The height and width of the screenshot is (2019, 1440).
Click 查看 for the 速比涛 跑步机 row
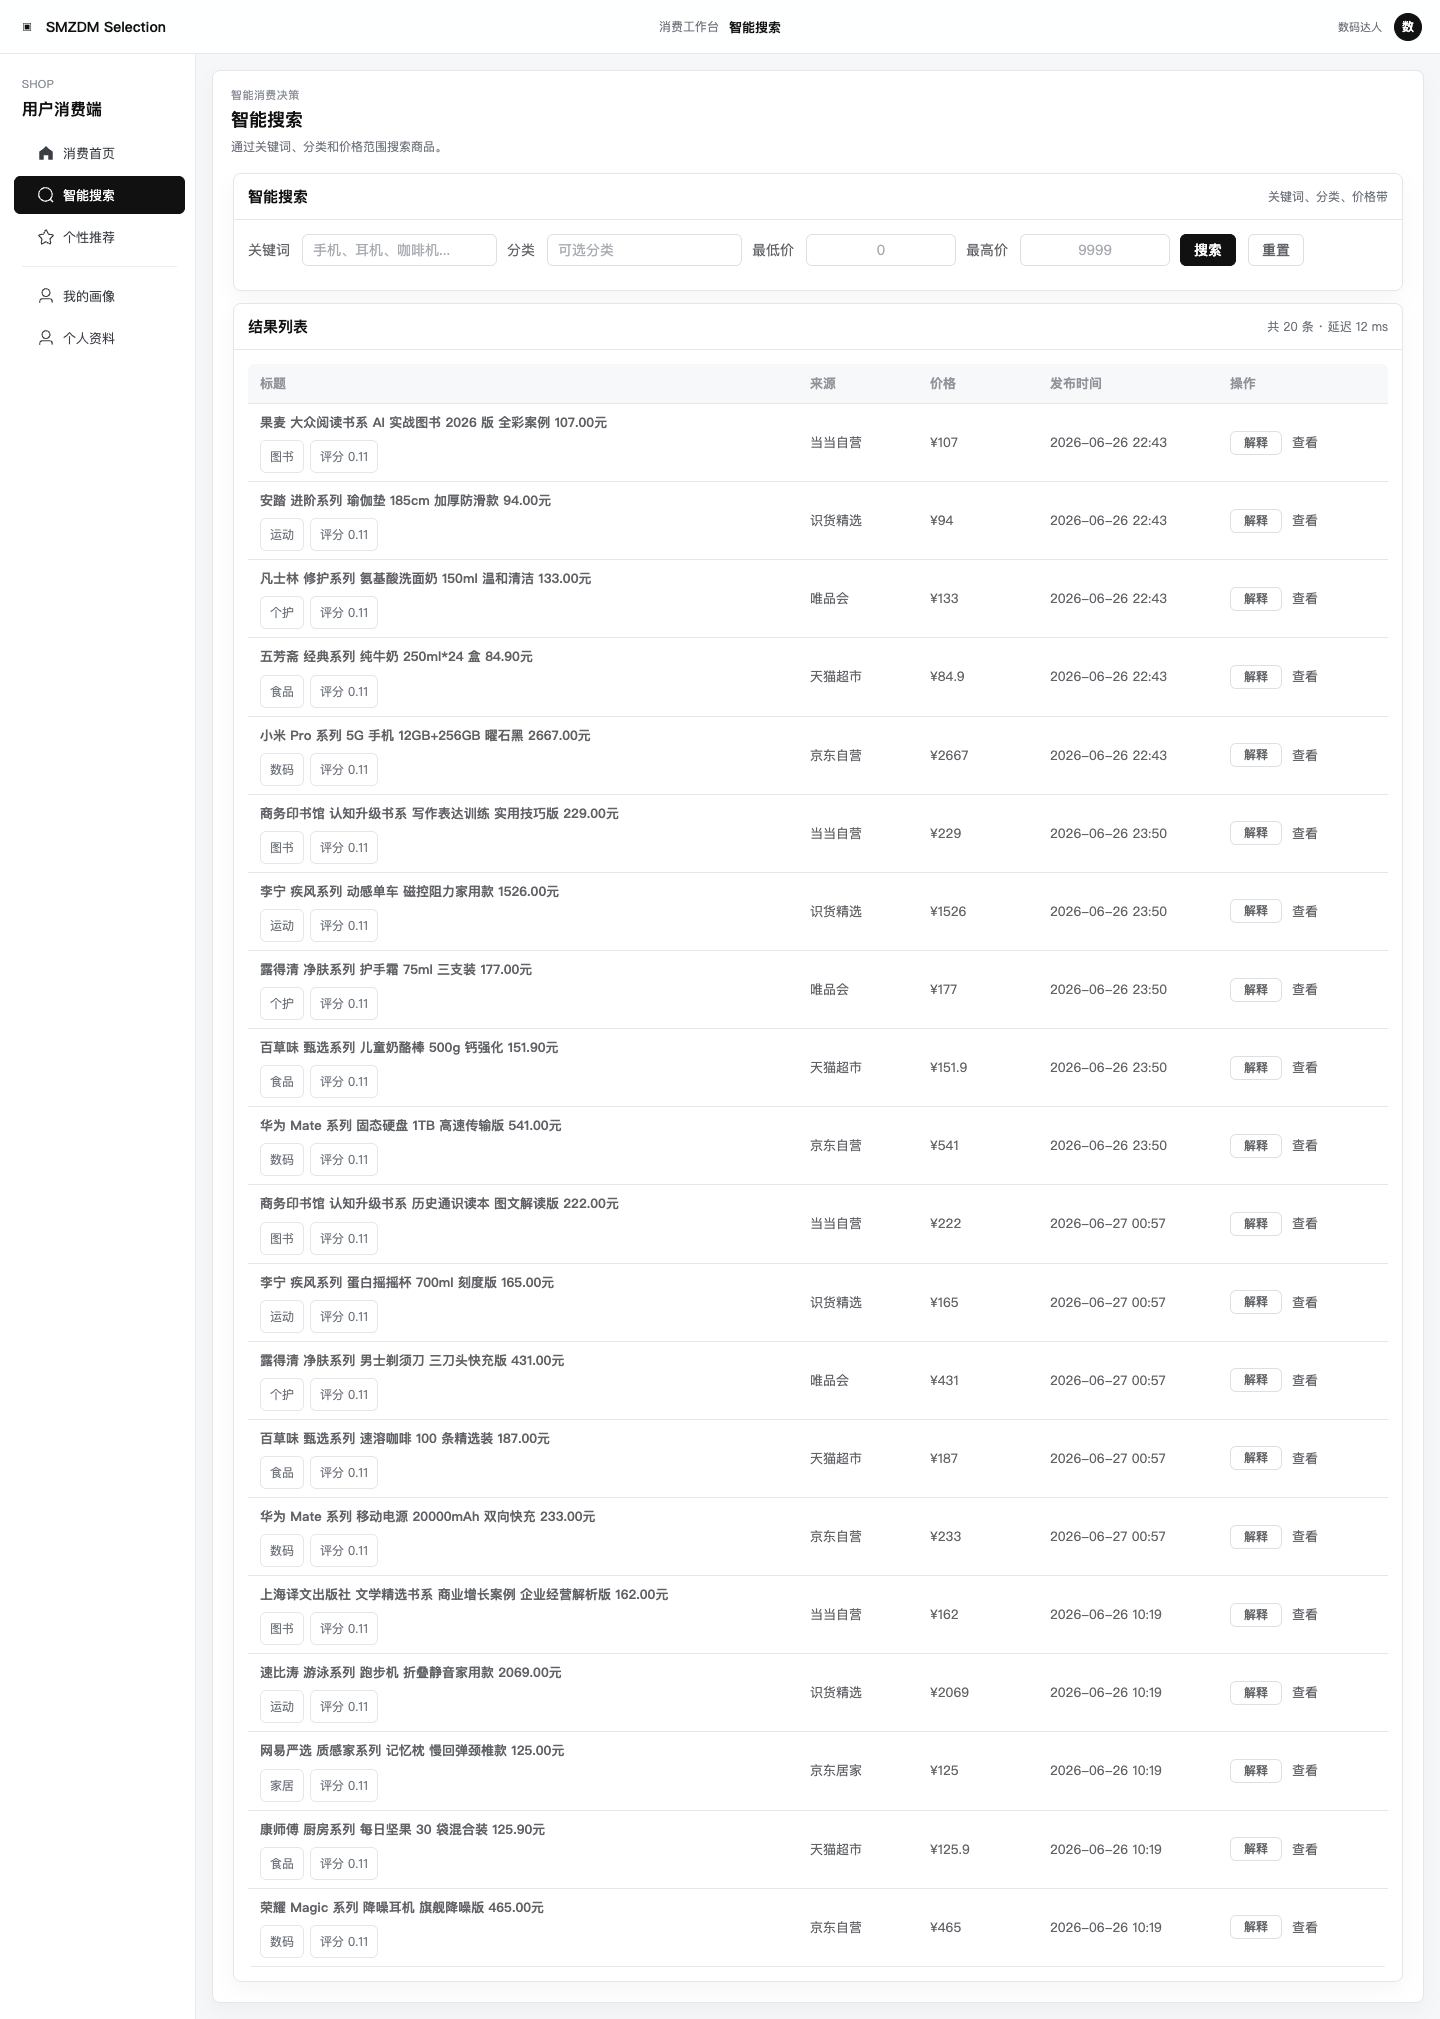tap(1305, 1692)
